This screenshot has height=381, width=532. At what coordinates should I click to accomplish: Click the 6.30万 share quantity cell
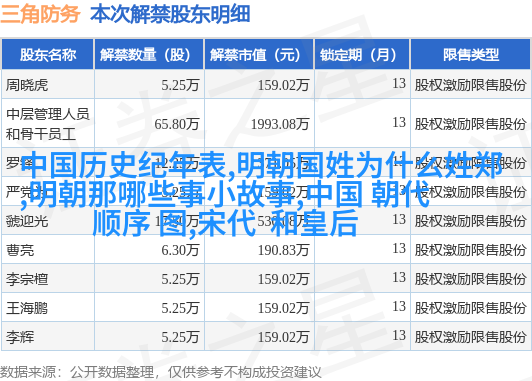pos(180,250)
